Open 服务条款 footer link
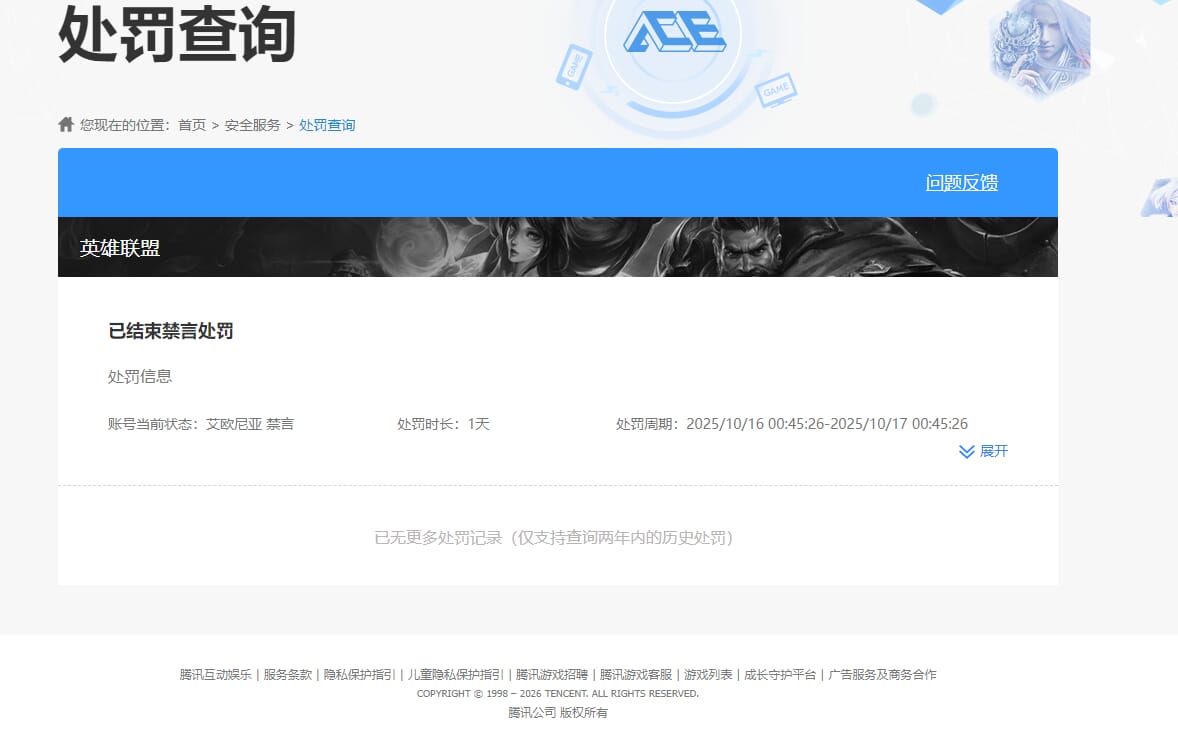The height and width of the screenshot is (735, 1178). (x=287, y=674)
